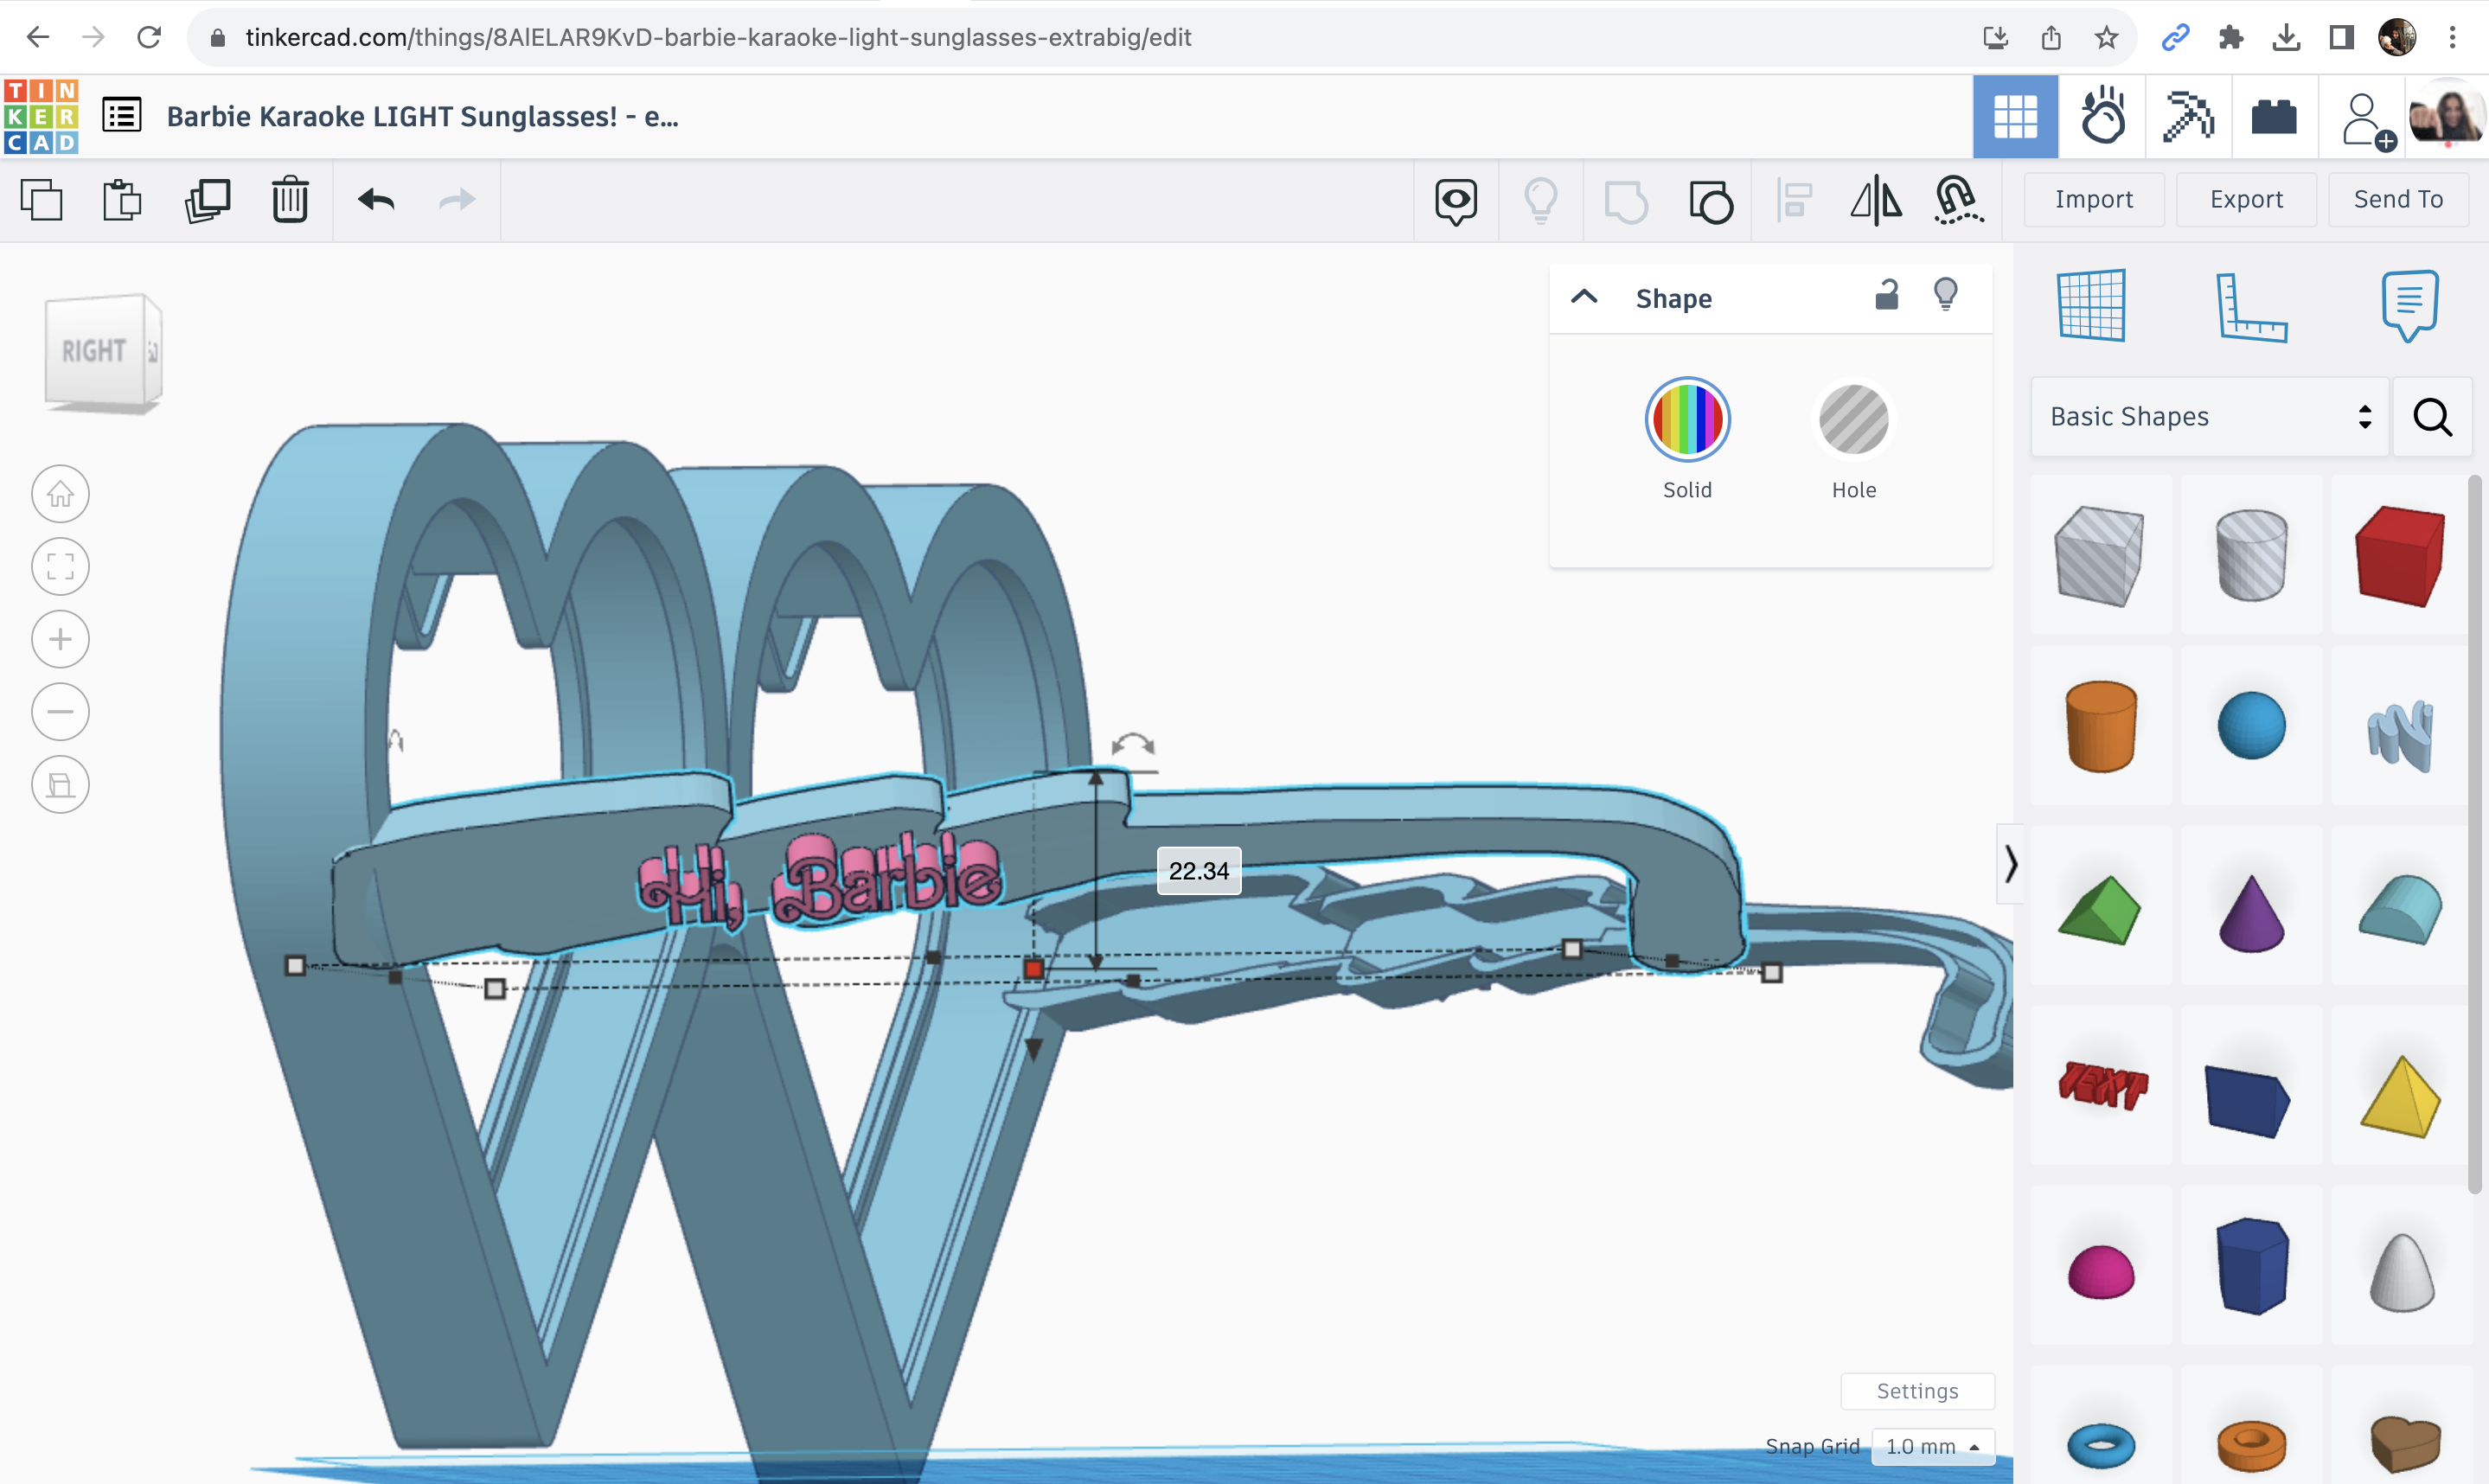Click the Notes tool icon
The width and height of the screenshot is (2489, 1484).
[2410, 305]
